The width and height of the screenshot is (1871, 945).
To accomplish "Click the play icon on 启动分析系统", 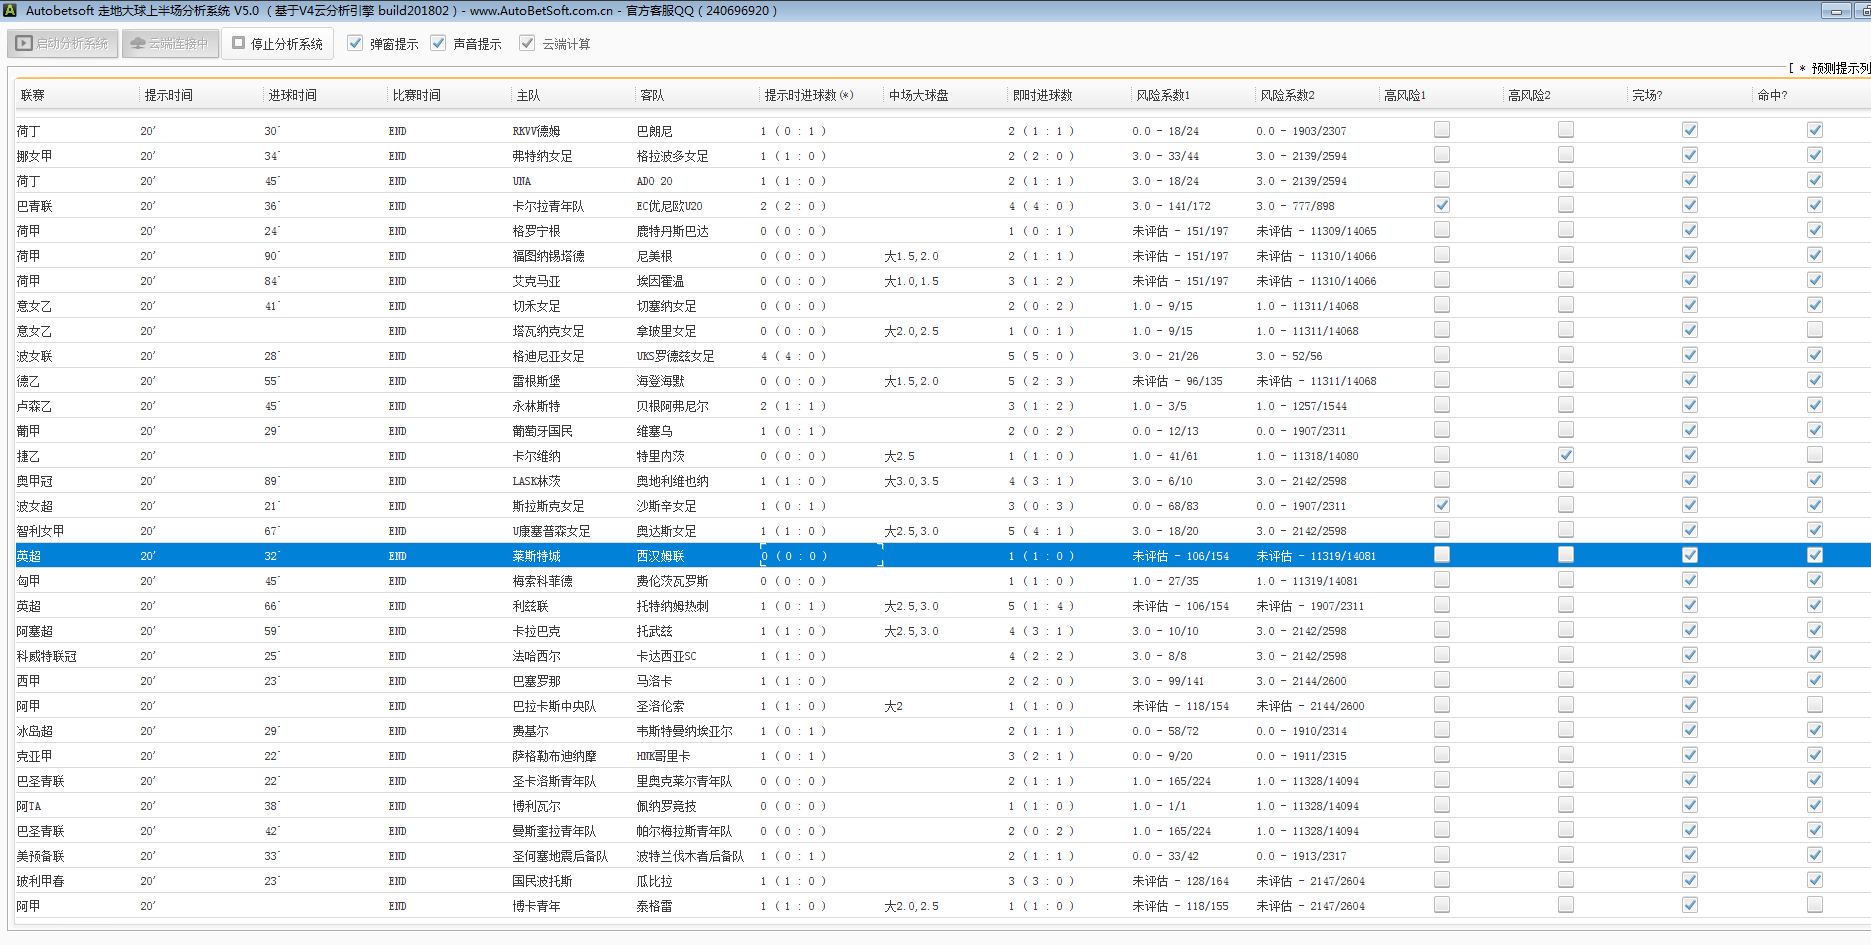I will (24, 44).
